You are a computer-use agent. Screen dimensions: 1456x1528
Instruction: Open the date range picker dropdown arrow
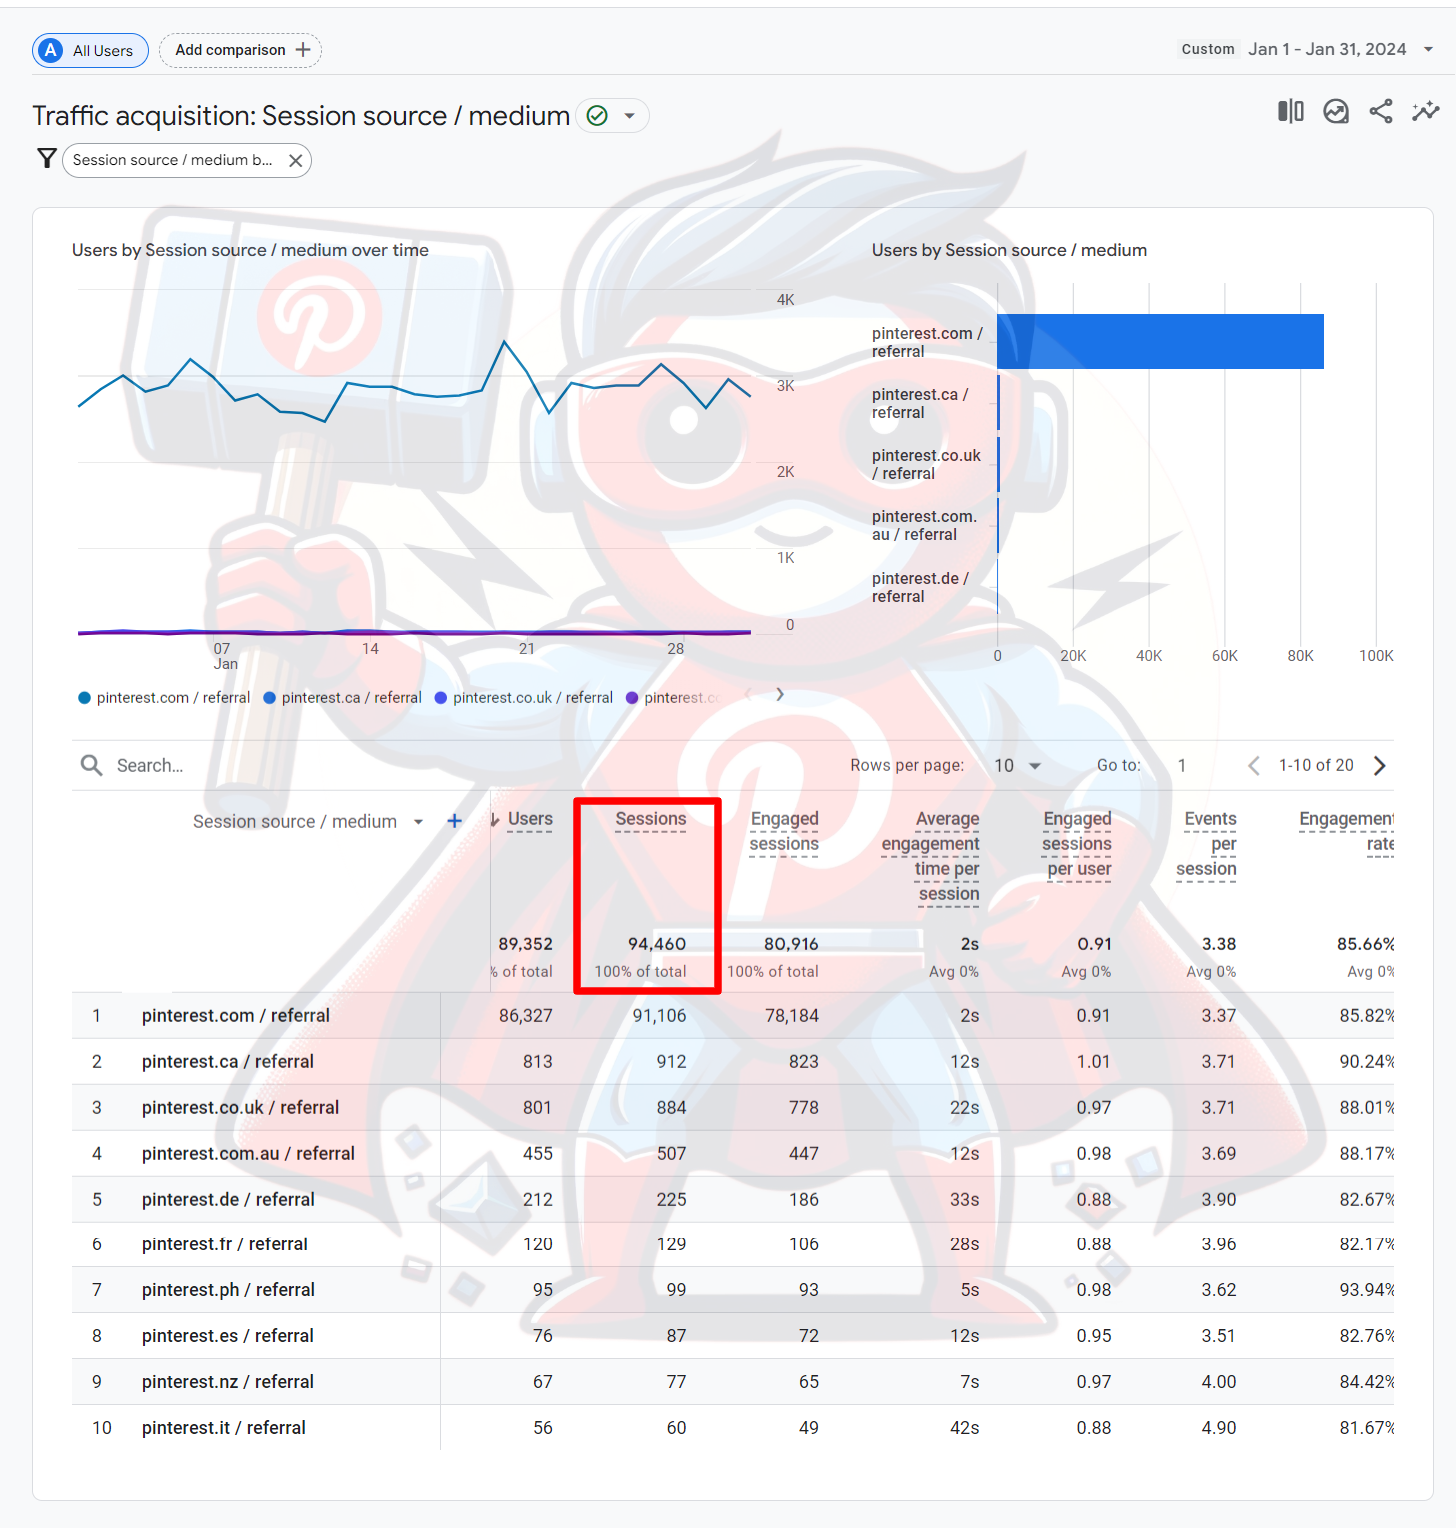(x=1429, y=49)
